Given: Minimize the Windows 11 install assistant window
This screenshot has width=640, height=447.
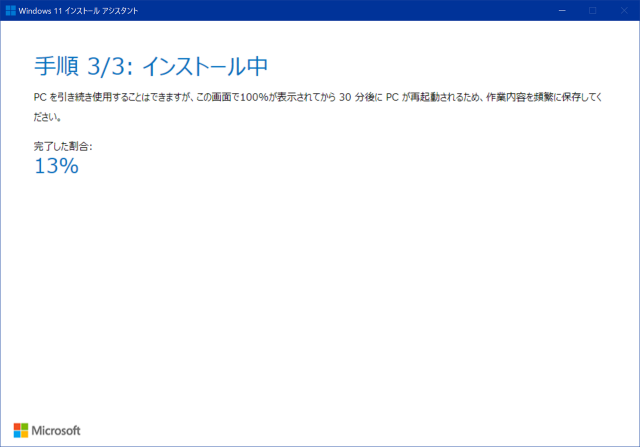Looking at the screenshot, I should point(562,11).
